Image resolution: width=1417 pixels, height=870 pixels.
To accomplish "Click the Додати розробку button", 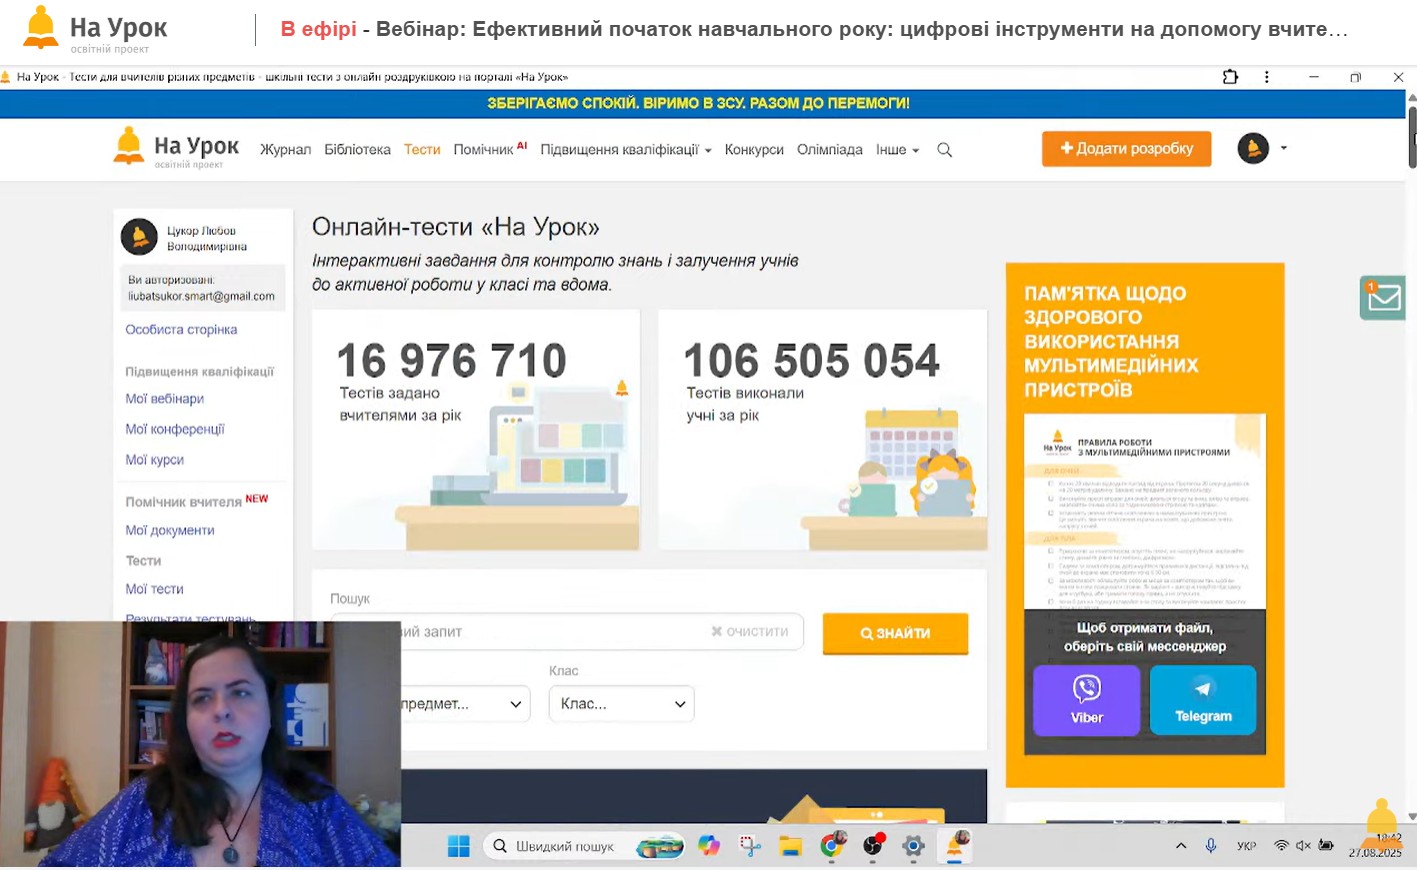I will click(x=1126, y=148).
